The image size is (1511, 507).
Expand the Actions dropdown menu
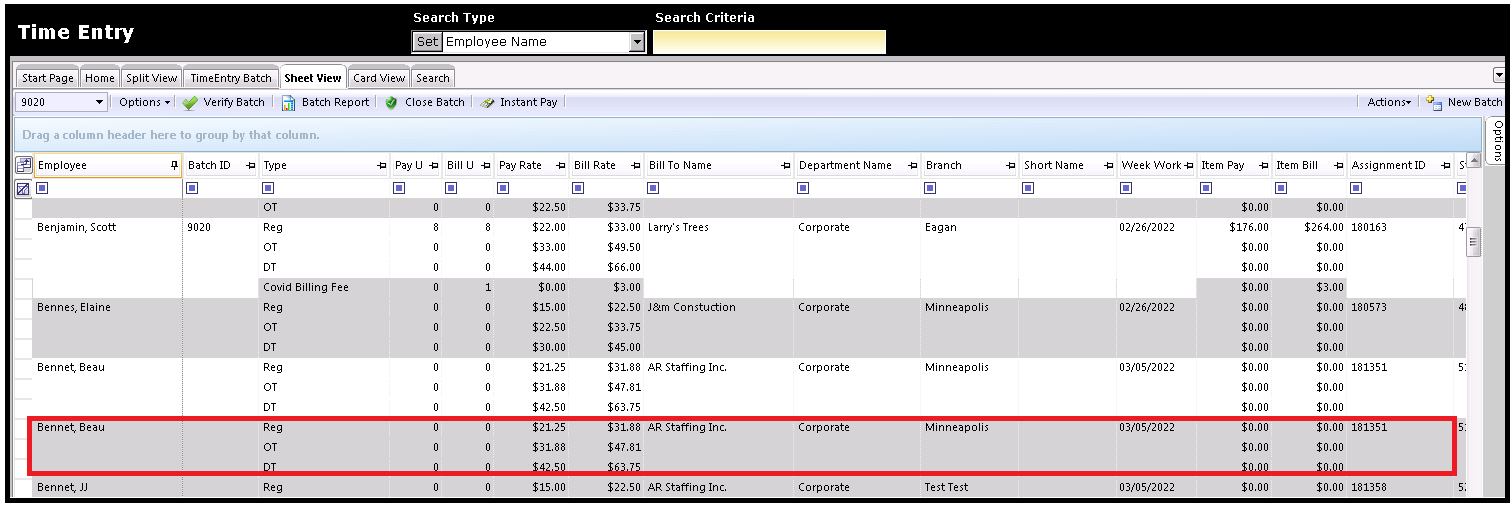1389,102
